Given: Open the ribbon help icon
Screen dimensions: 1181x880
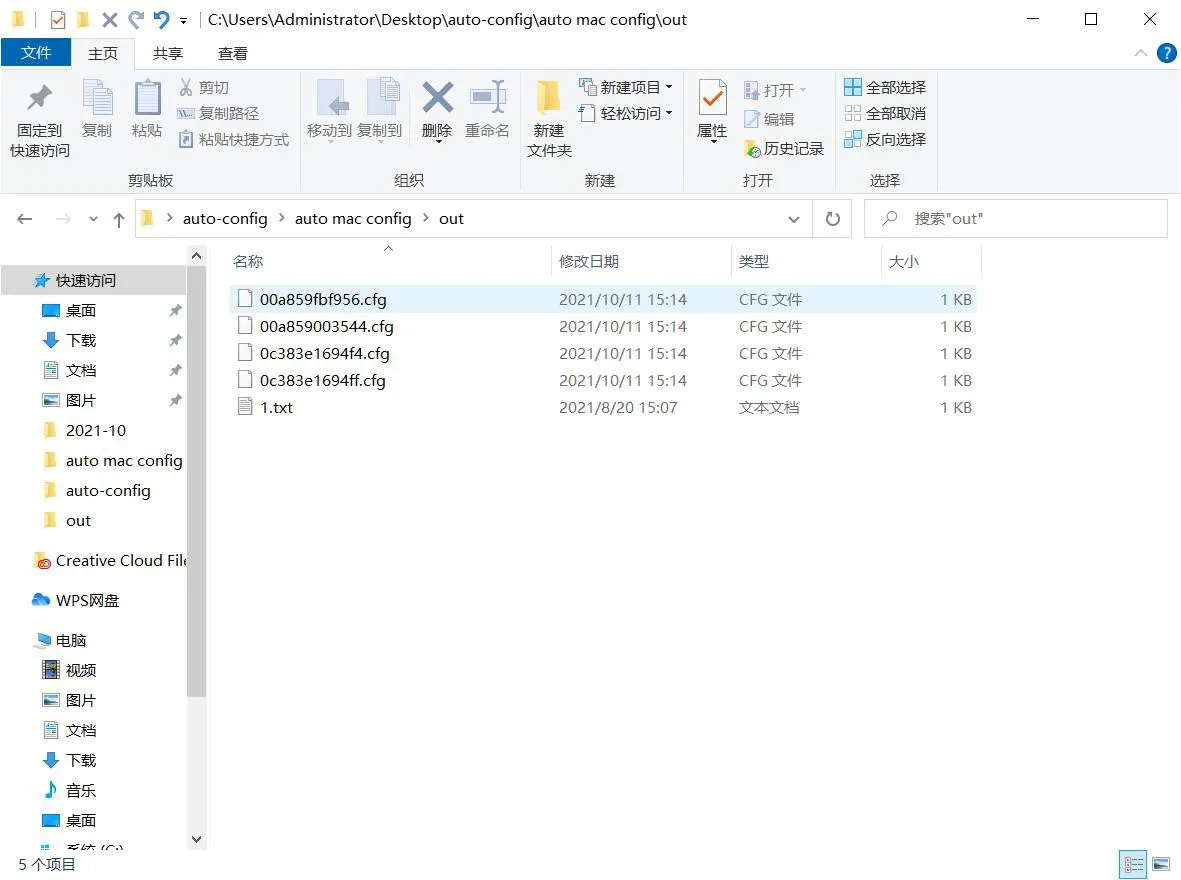Looking at the screenshot, I should 1166,54.
